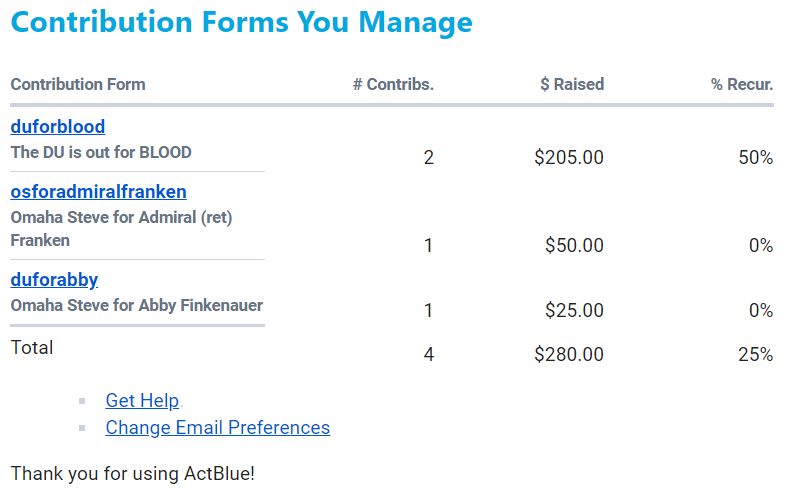Open the duforabby contribution form link
This screenshot has height=489, width=793.
(54, 280)
